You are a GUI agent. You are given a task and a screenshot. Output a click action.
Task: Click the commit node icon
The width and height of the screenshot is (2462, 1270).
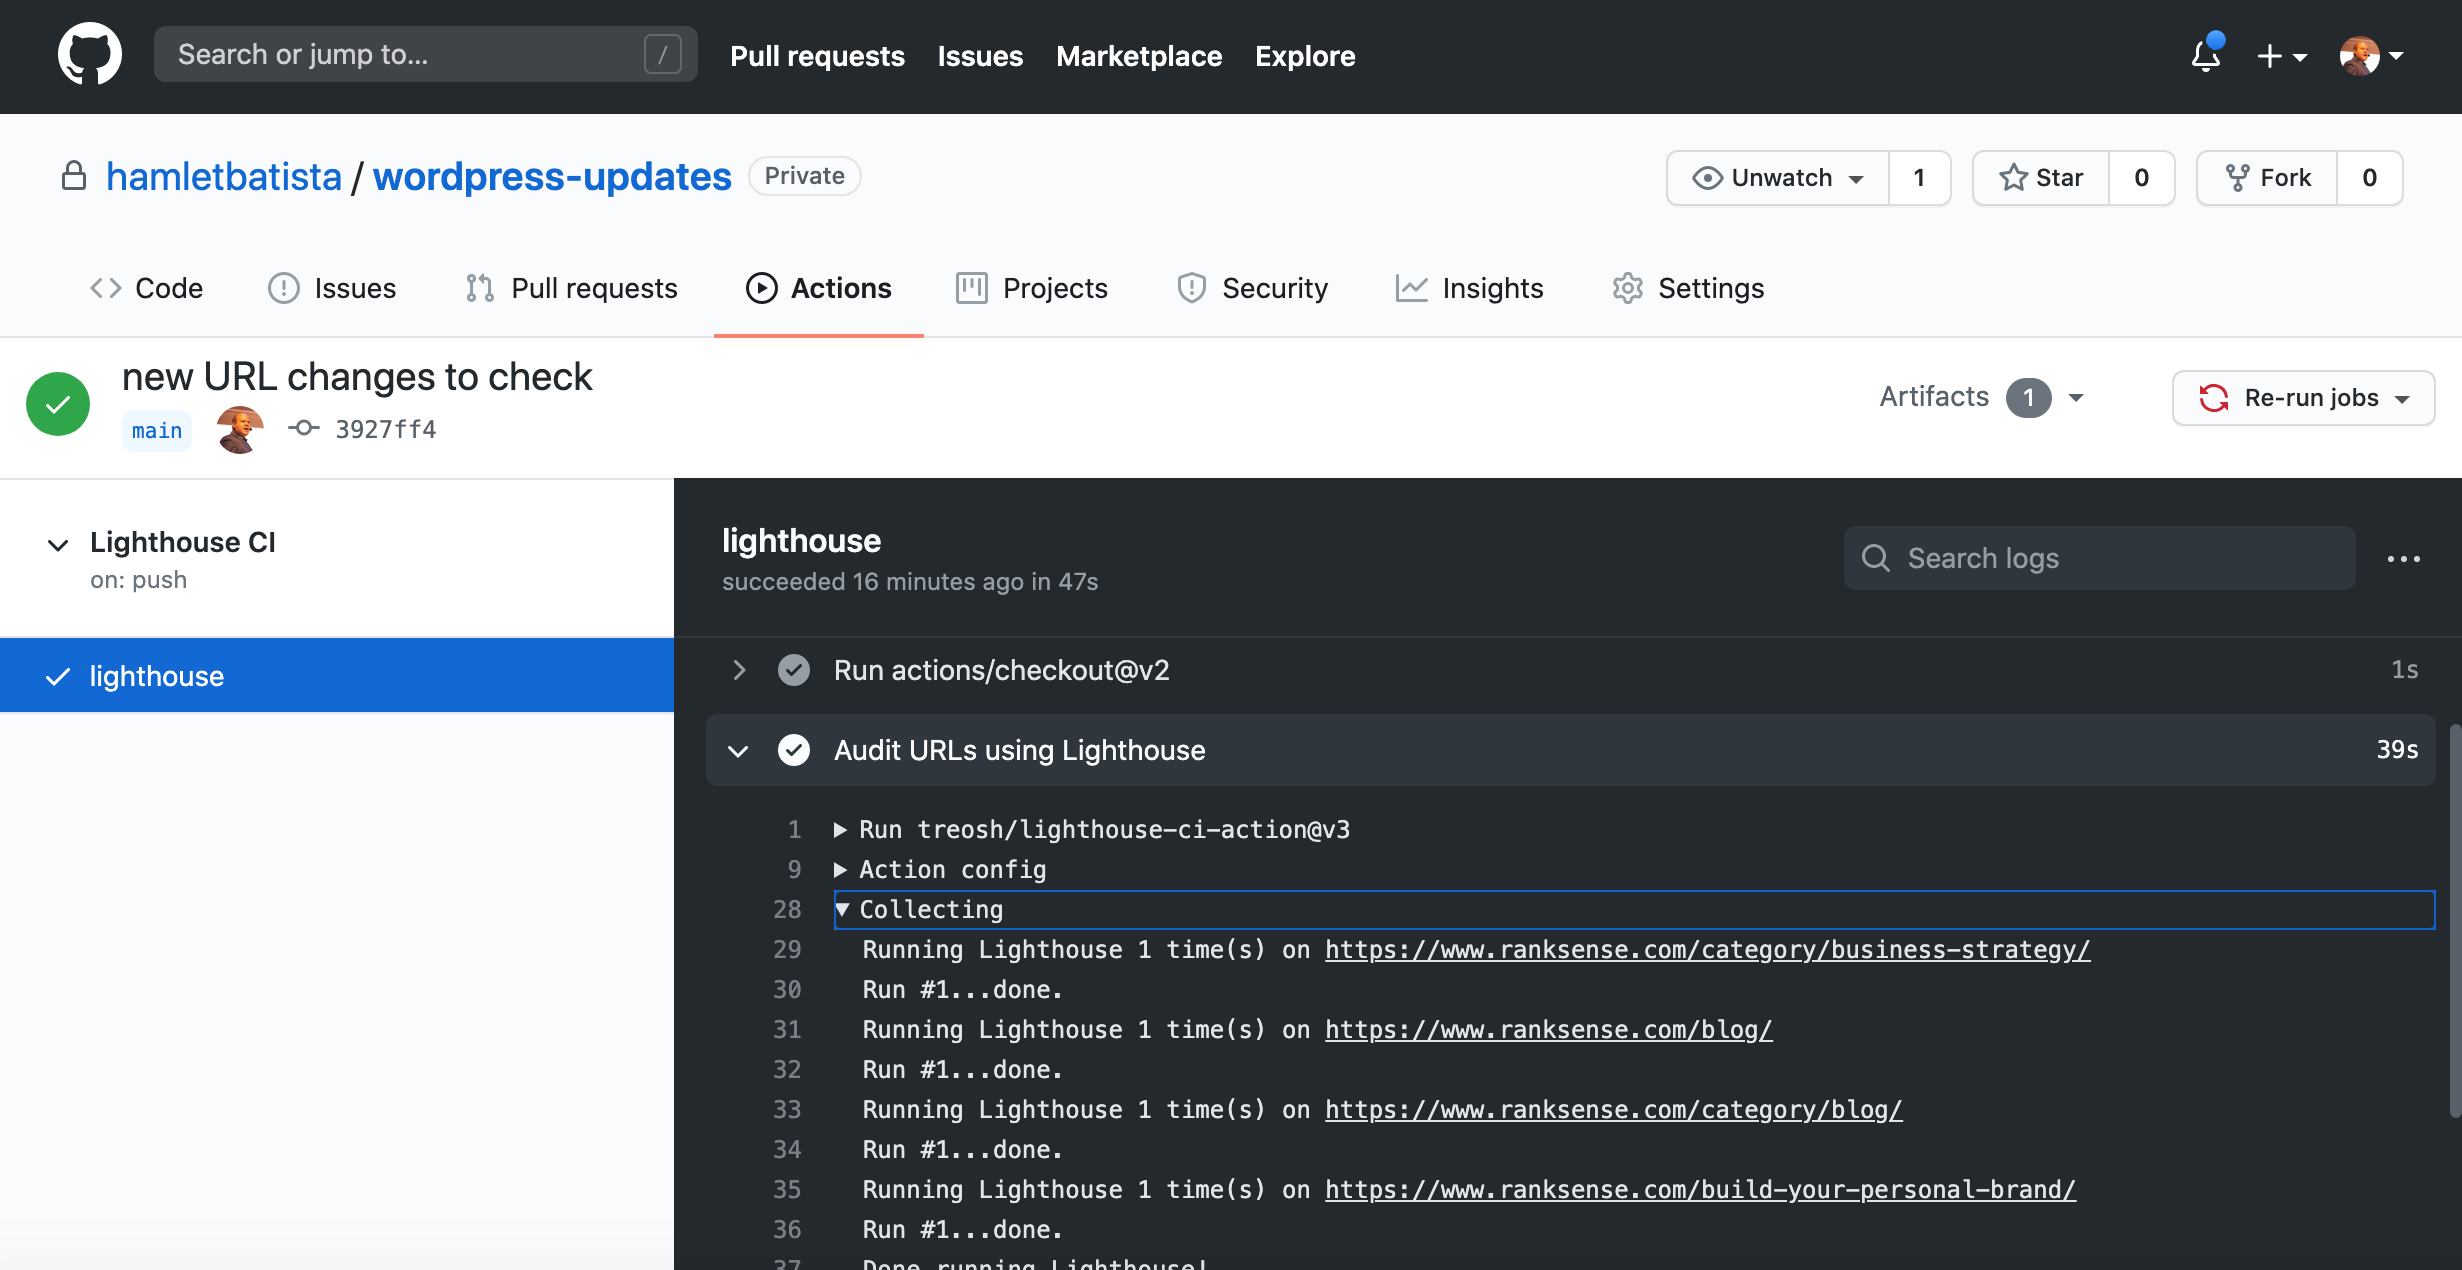(303, 429)
